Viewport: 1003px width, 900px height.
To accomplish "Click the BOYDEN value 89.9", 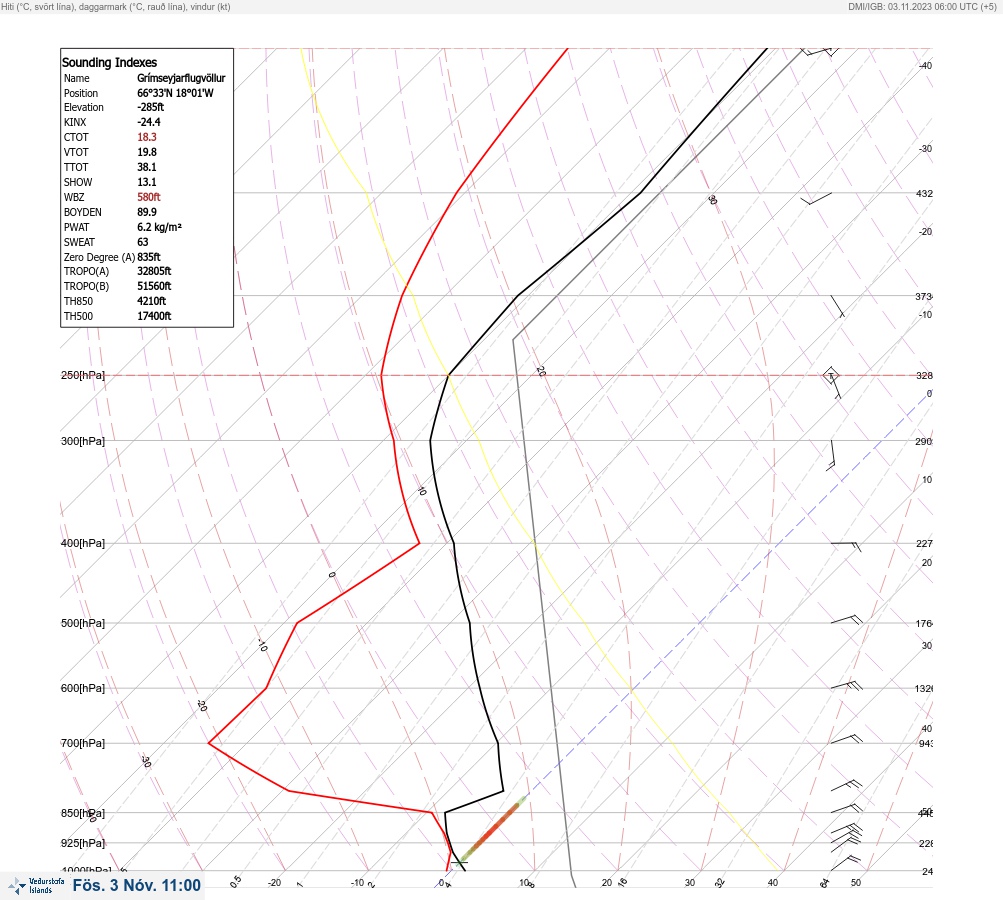I will 146,212.
